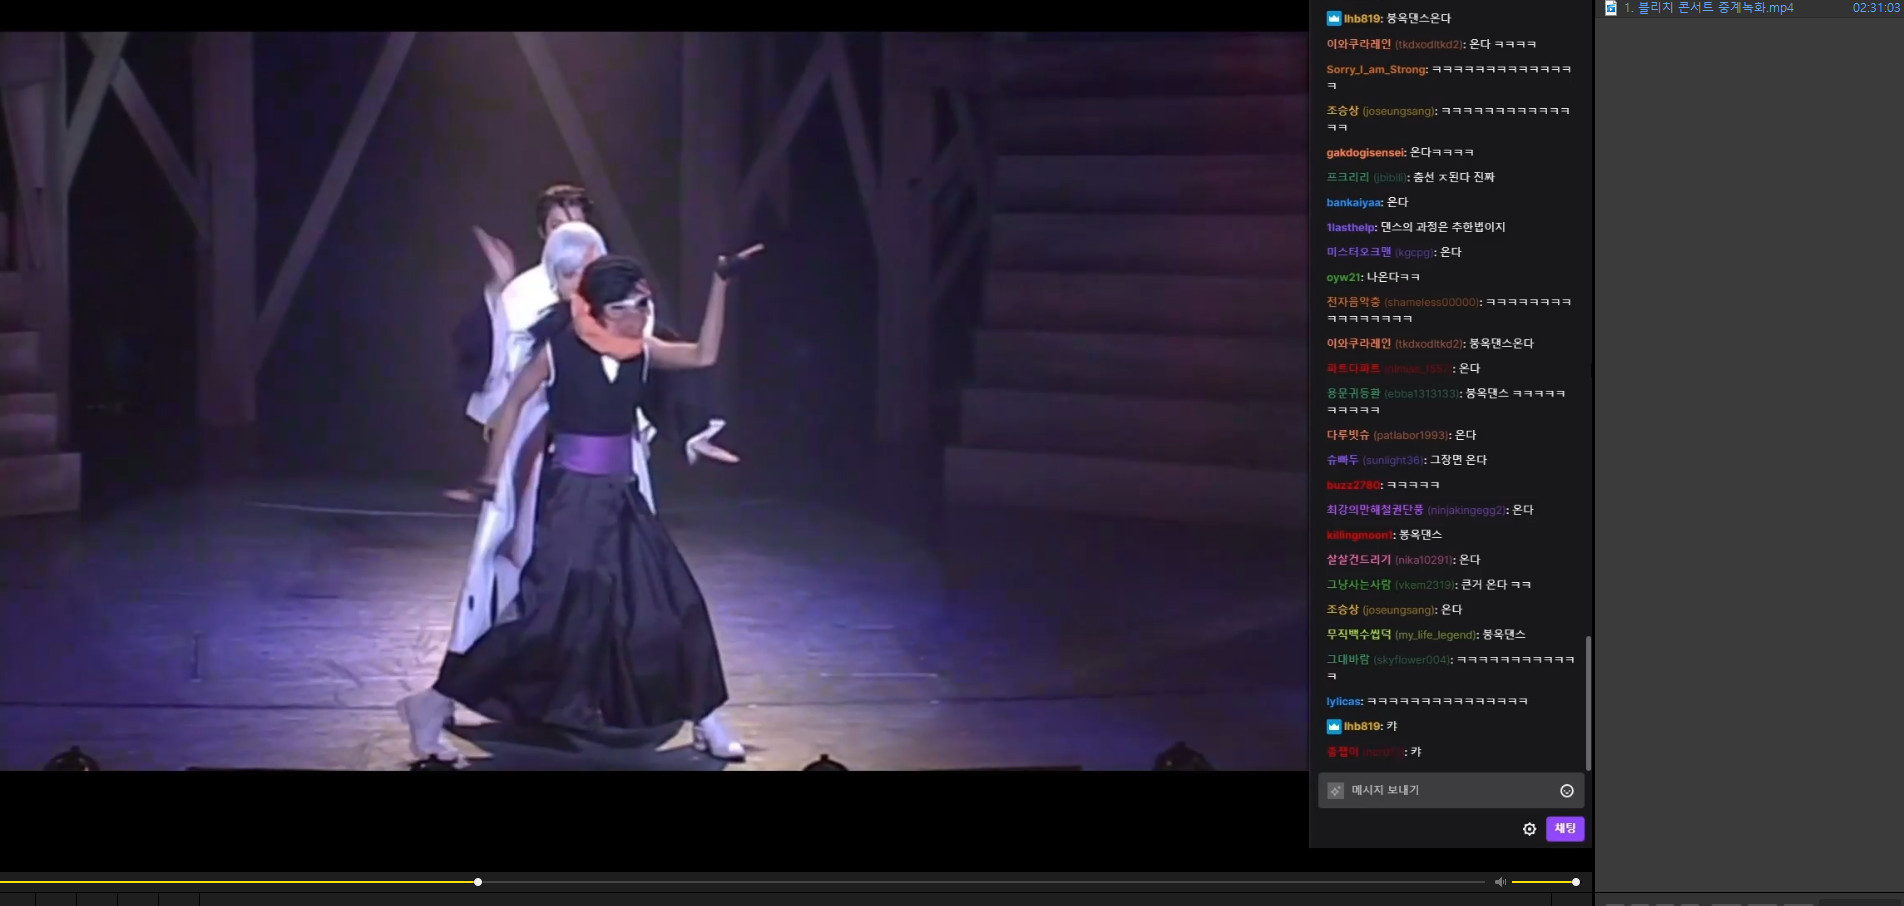
Task: Click chat message '그장면 온다'
Action: click(1458, 460)
